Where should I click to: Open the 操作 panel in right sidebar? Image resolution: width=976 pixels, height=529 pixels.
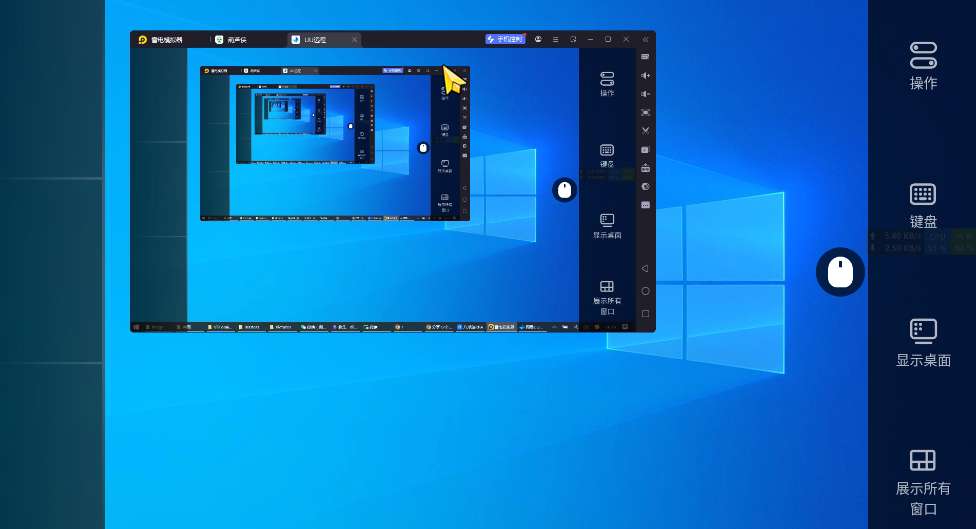[x=923, y=65]
